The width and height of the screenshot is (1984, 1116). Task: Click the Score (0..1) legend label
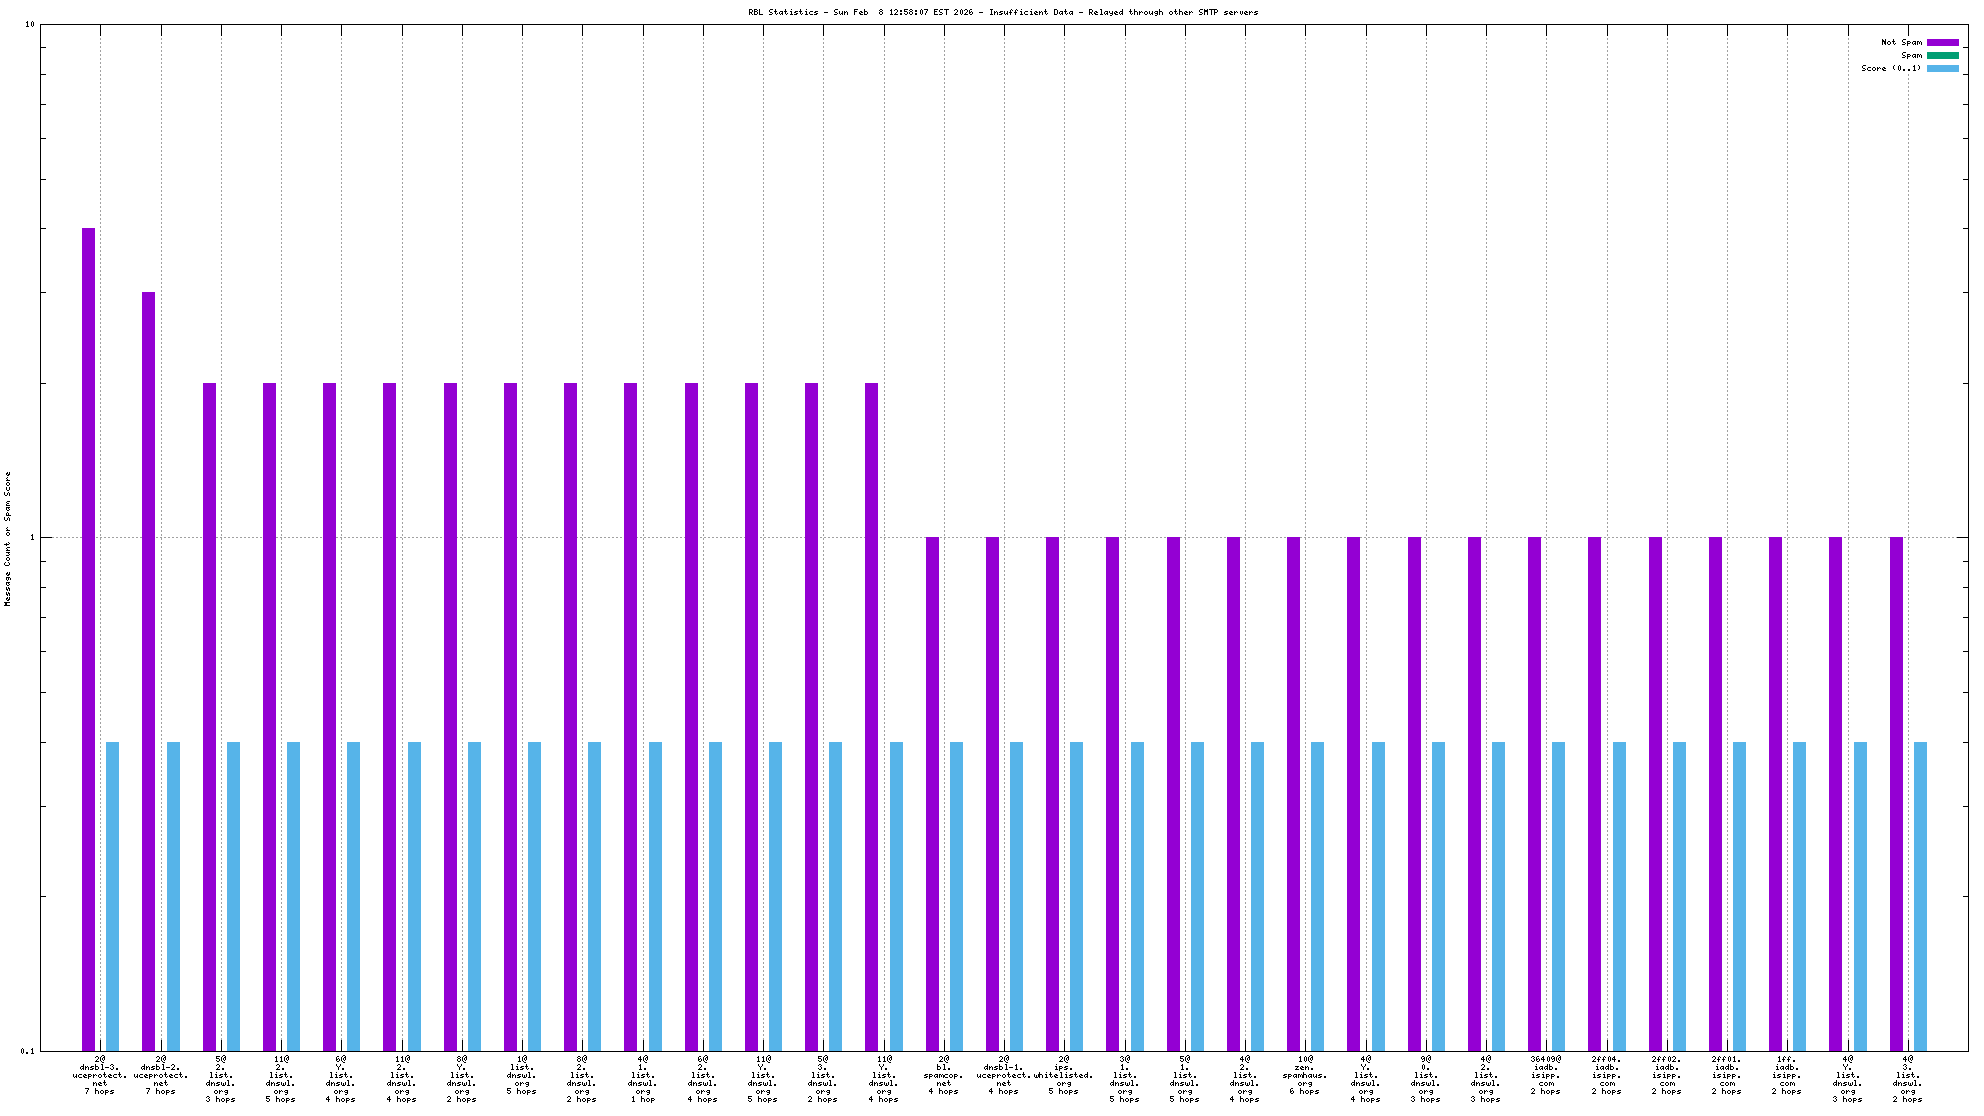click(1890, 68)
